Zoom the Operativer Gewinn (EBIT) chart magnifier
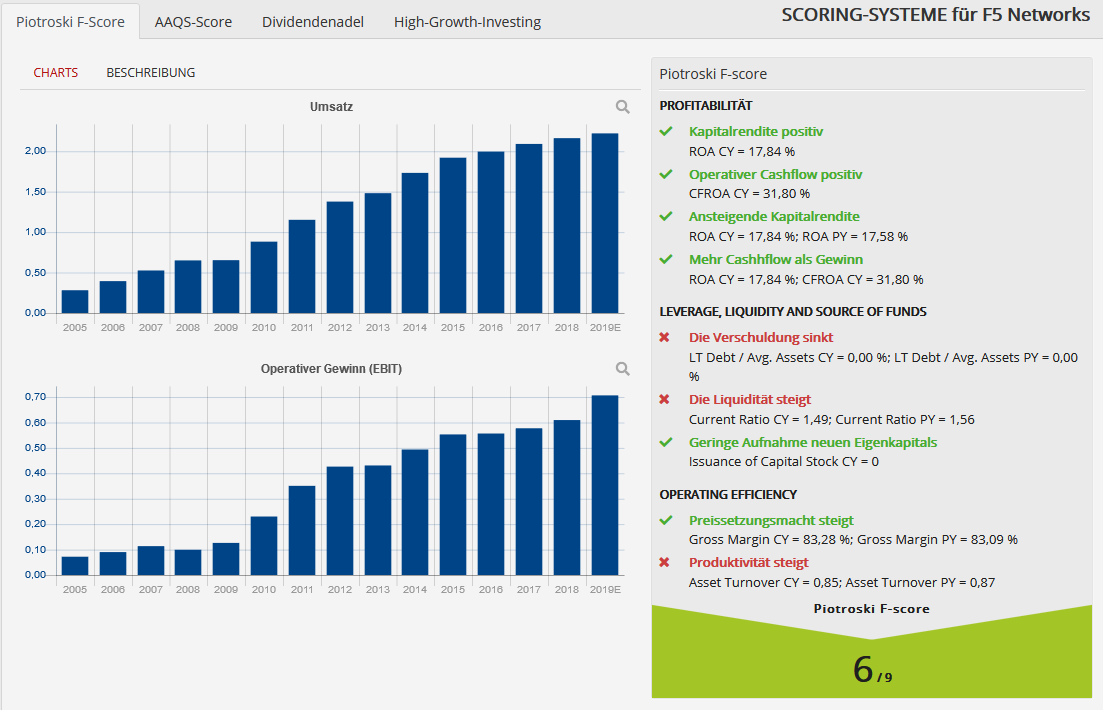The width and height of the screenshot is (1103, 710). click(x=623, y=369)
